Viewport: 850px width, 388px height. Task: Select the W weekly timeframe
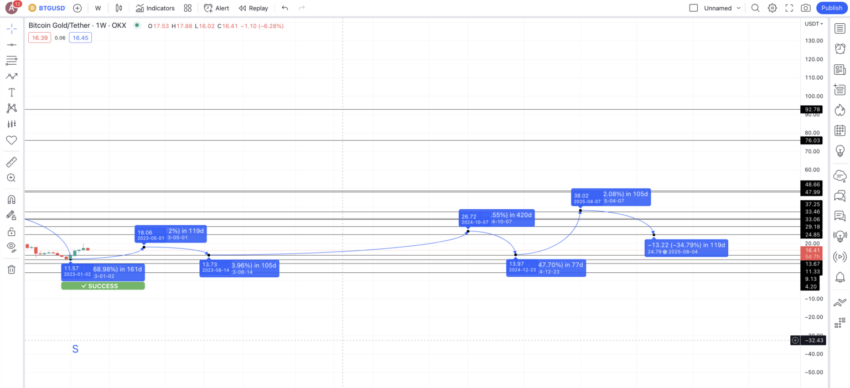(98, 8)
